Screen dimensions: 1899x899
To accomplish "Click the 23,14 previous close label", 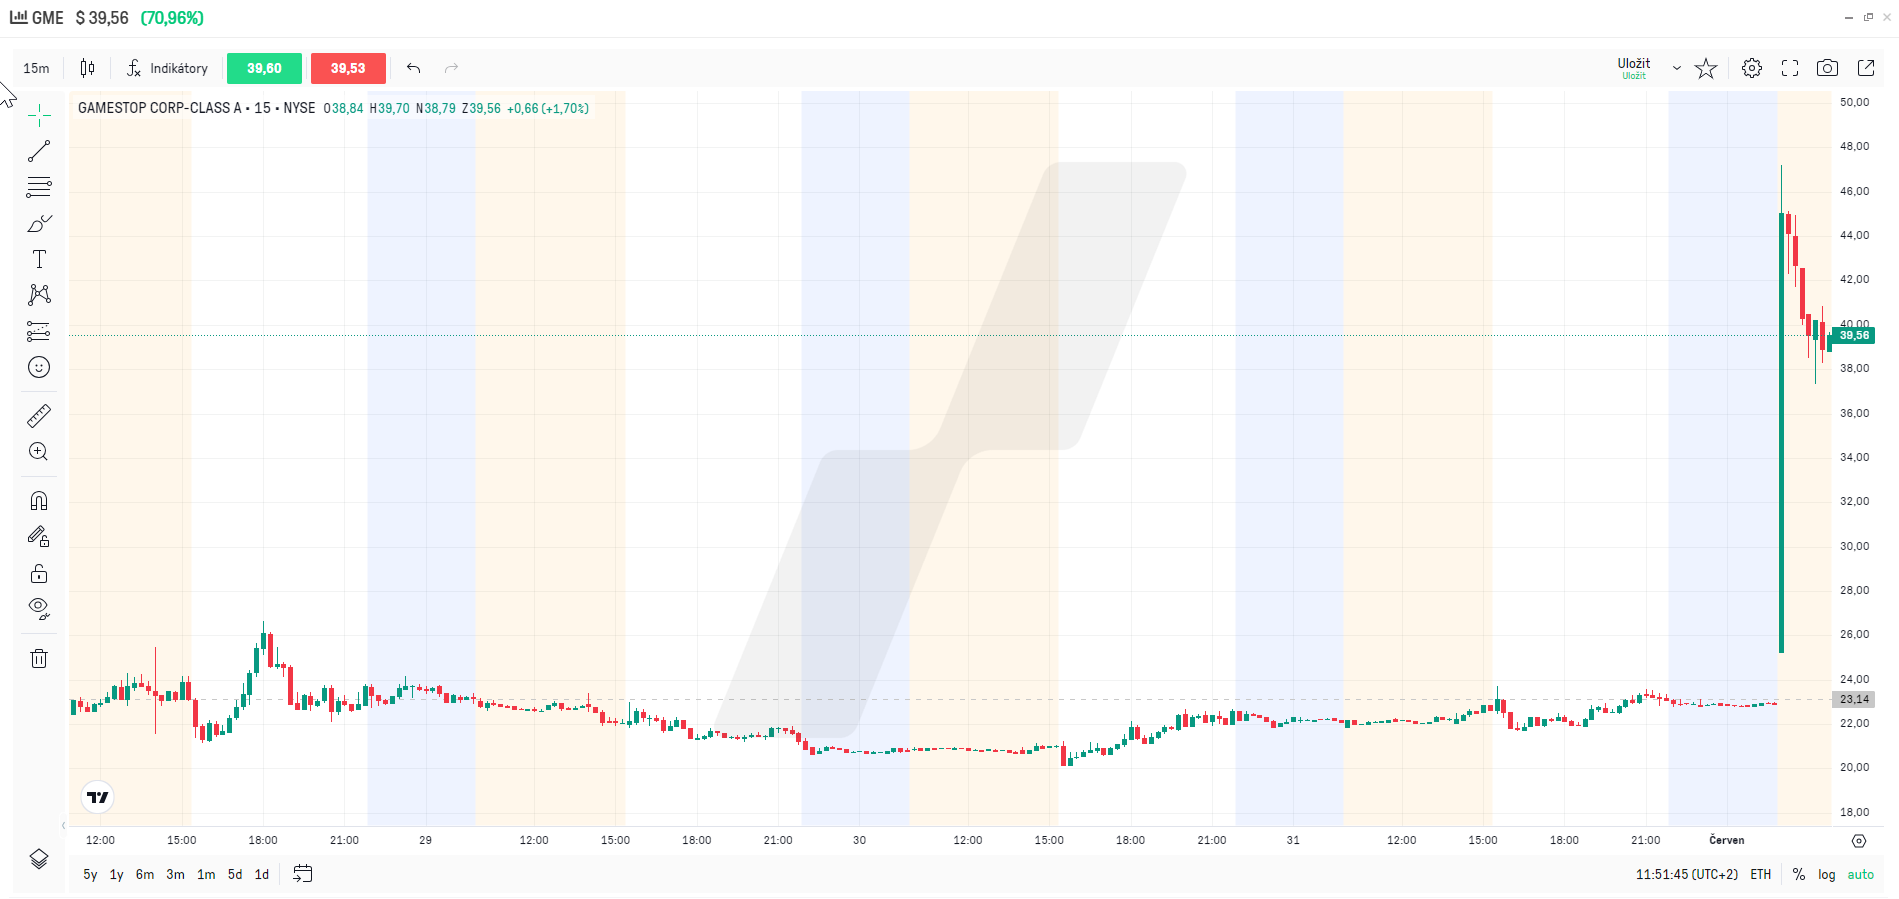I will (x=1854, y=699).
